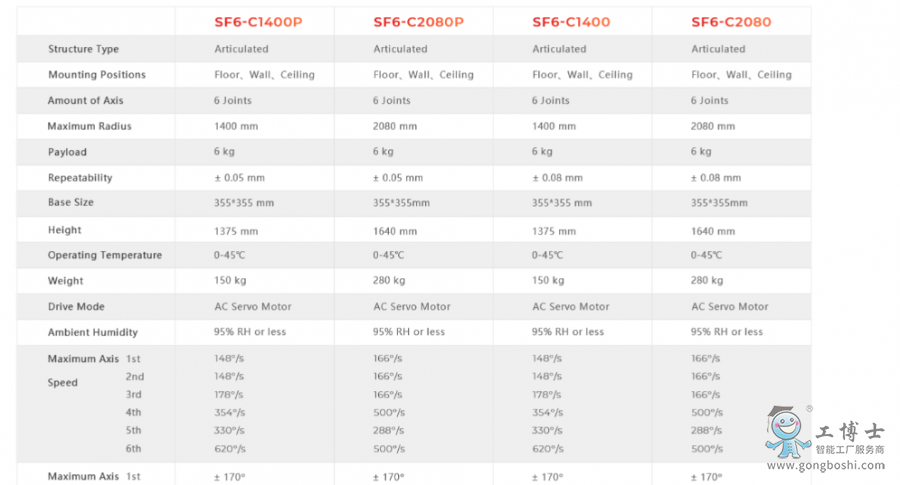Click the Weight row label
The image size is (900, 485).
[x=65, y=281]
